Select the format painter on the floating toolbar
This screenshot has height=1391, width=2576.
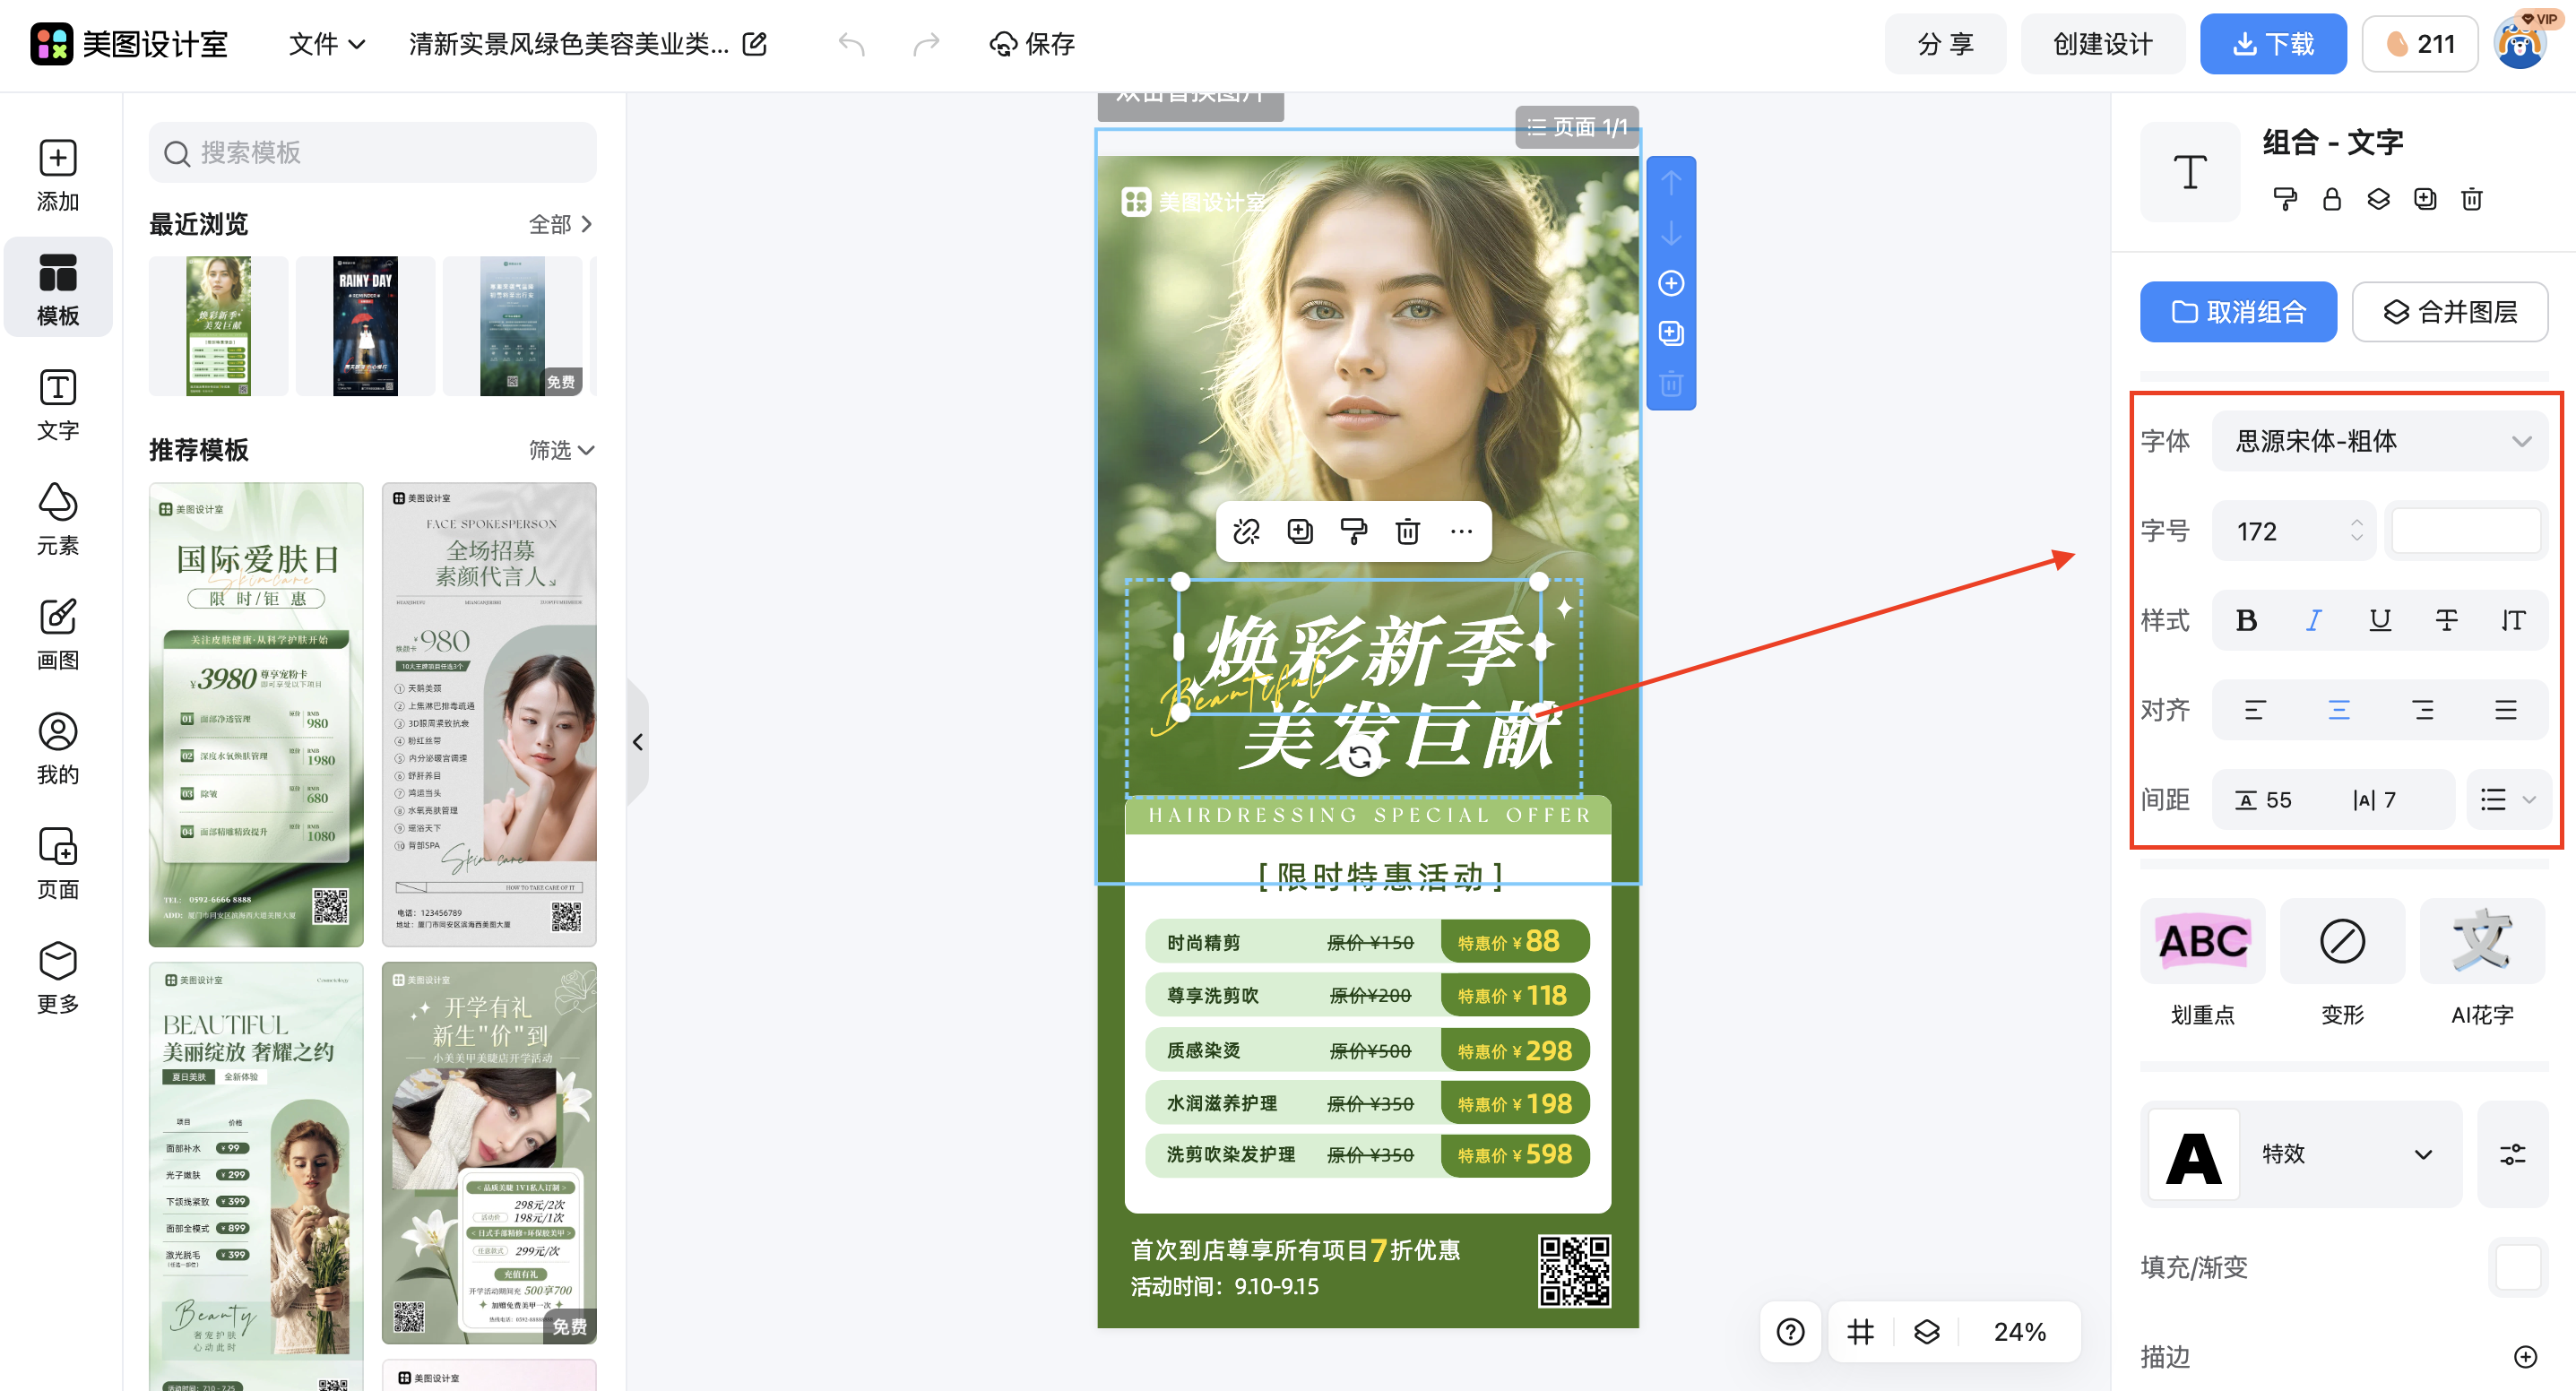[x=1354, y=531]
